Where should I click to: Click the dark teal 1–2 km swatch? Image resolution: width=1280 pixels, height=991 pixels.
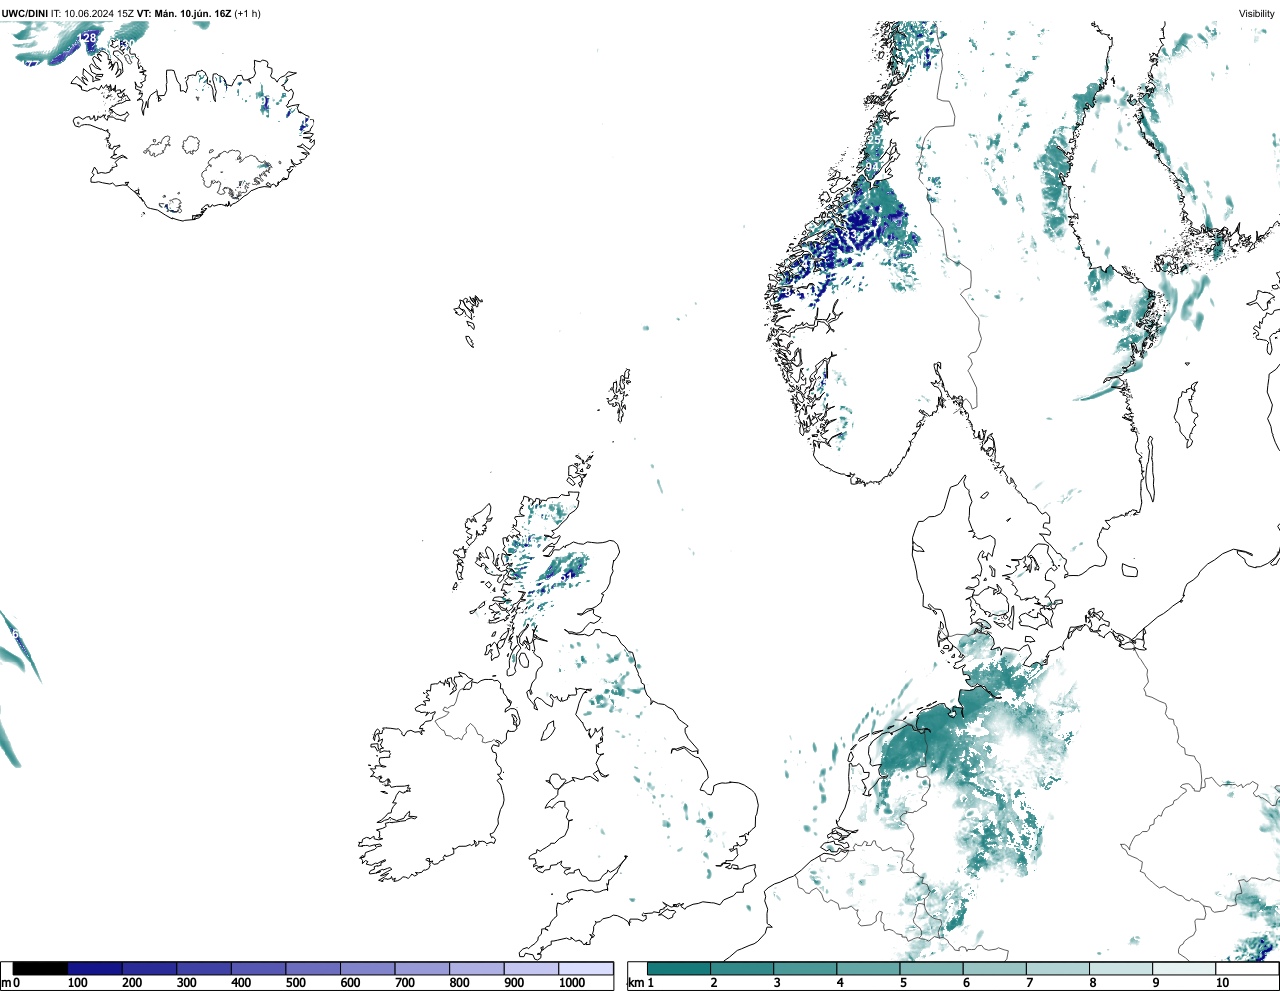tap(679, 968)
